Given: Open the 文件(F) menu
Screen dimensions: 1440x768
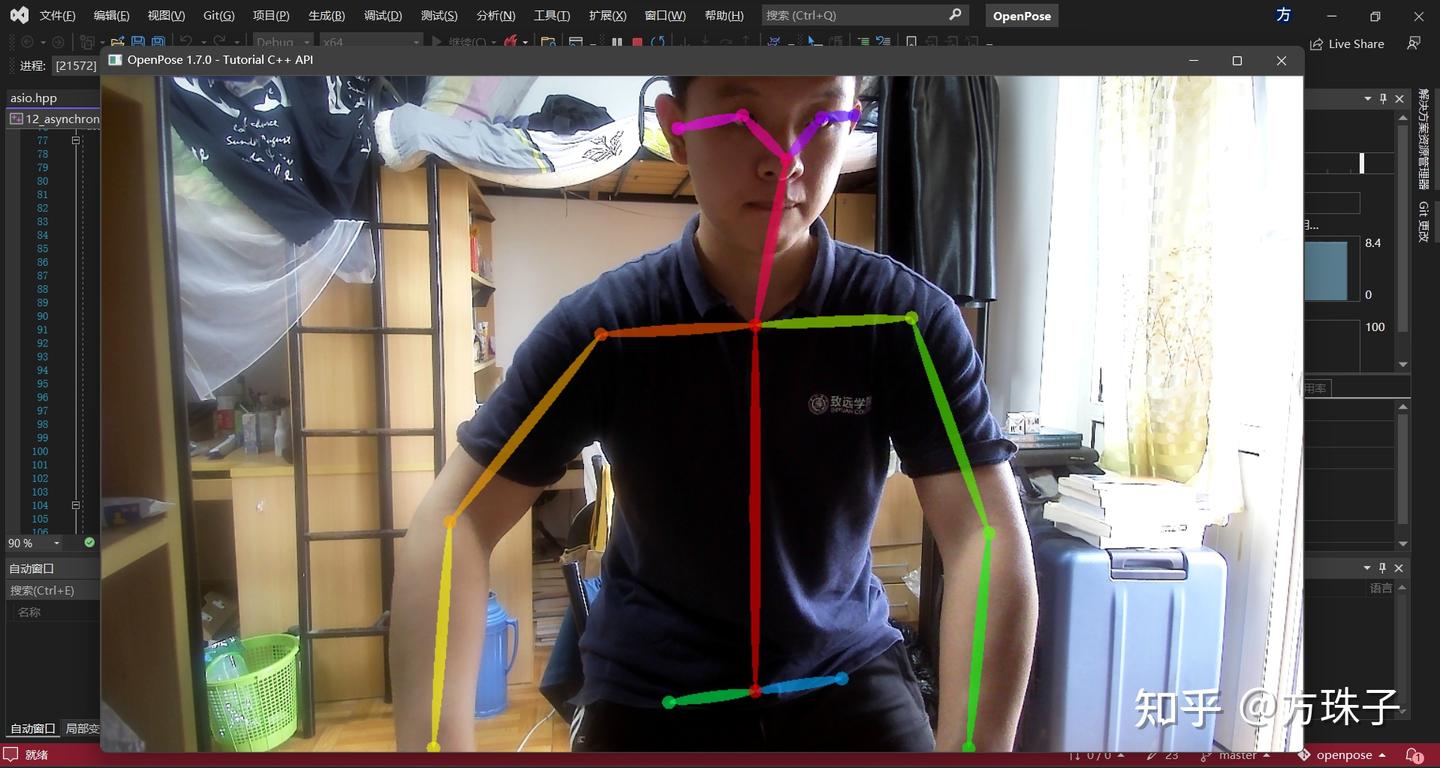Looking at the screenshot, I should 57,16.
